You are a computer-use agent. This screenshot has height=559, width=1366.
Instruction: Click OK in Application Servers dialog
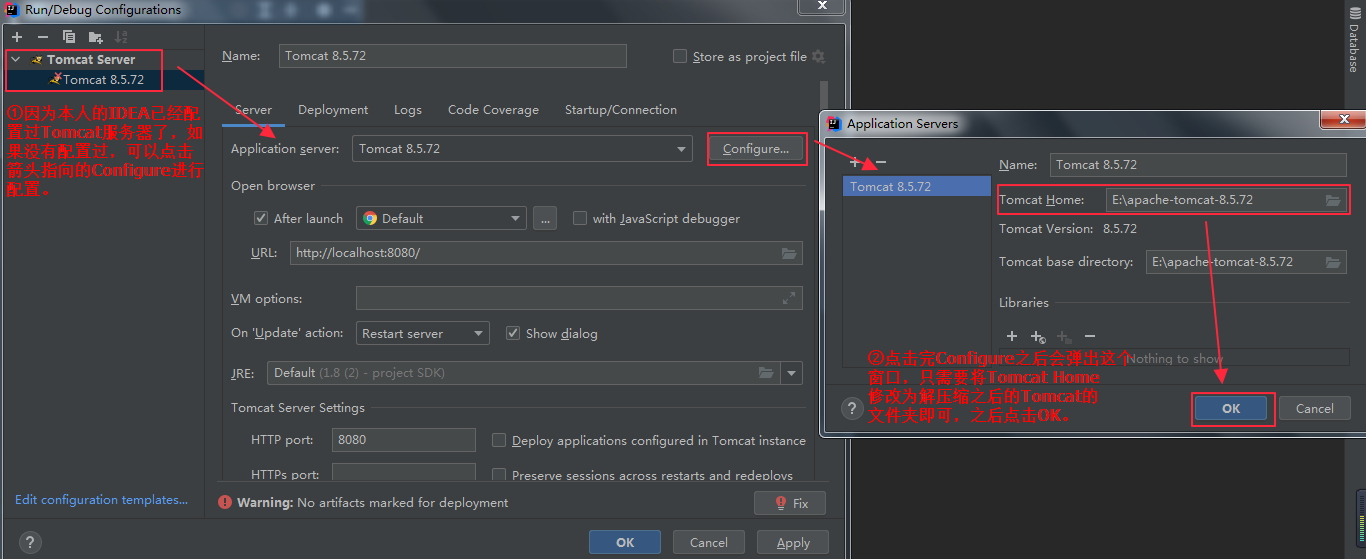pos(1231,408)
